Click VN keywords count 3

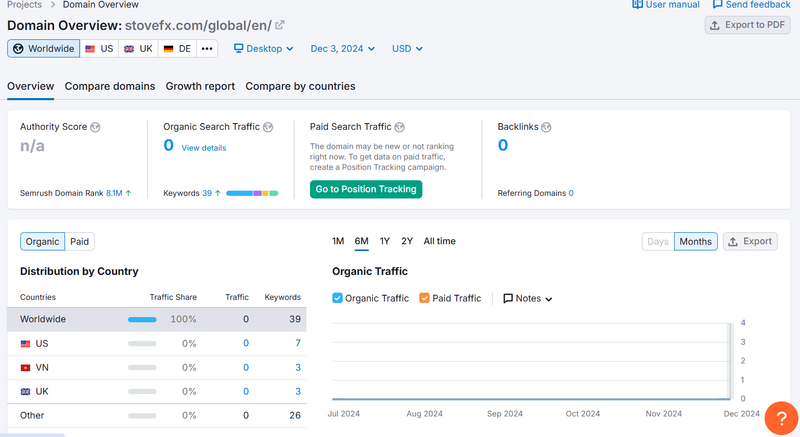[298, 367]
